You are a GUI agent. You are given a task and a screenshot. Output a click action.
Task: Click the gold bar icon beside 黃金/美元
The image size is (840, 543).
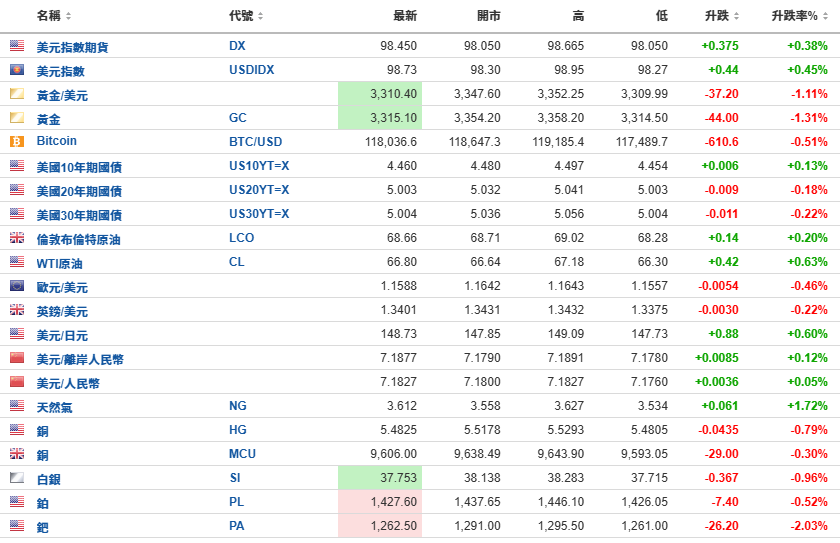[x=17, y=94]
